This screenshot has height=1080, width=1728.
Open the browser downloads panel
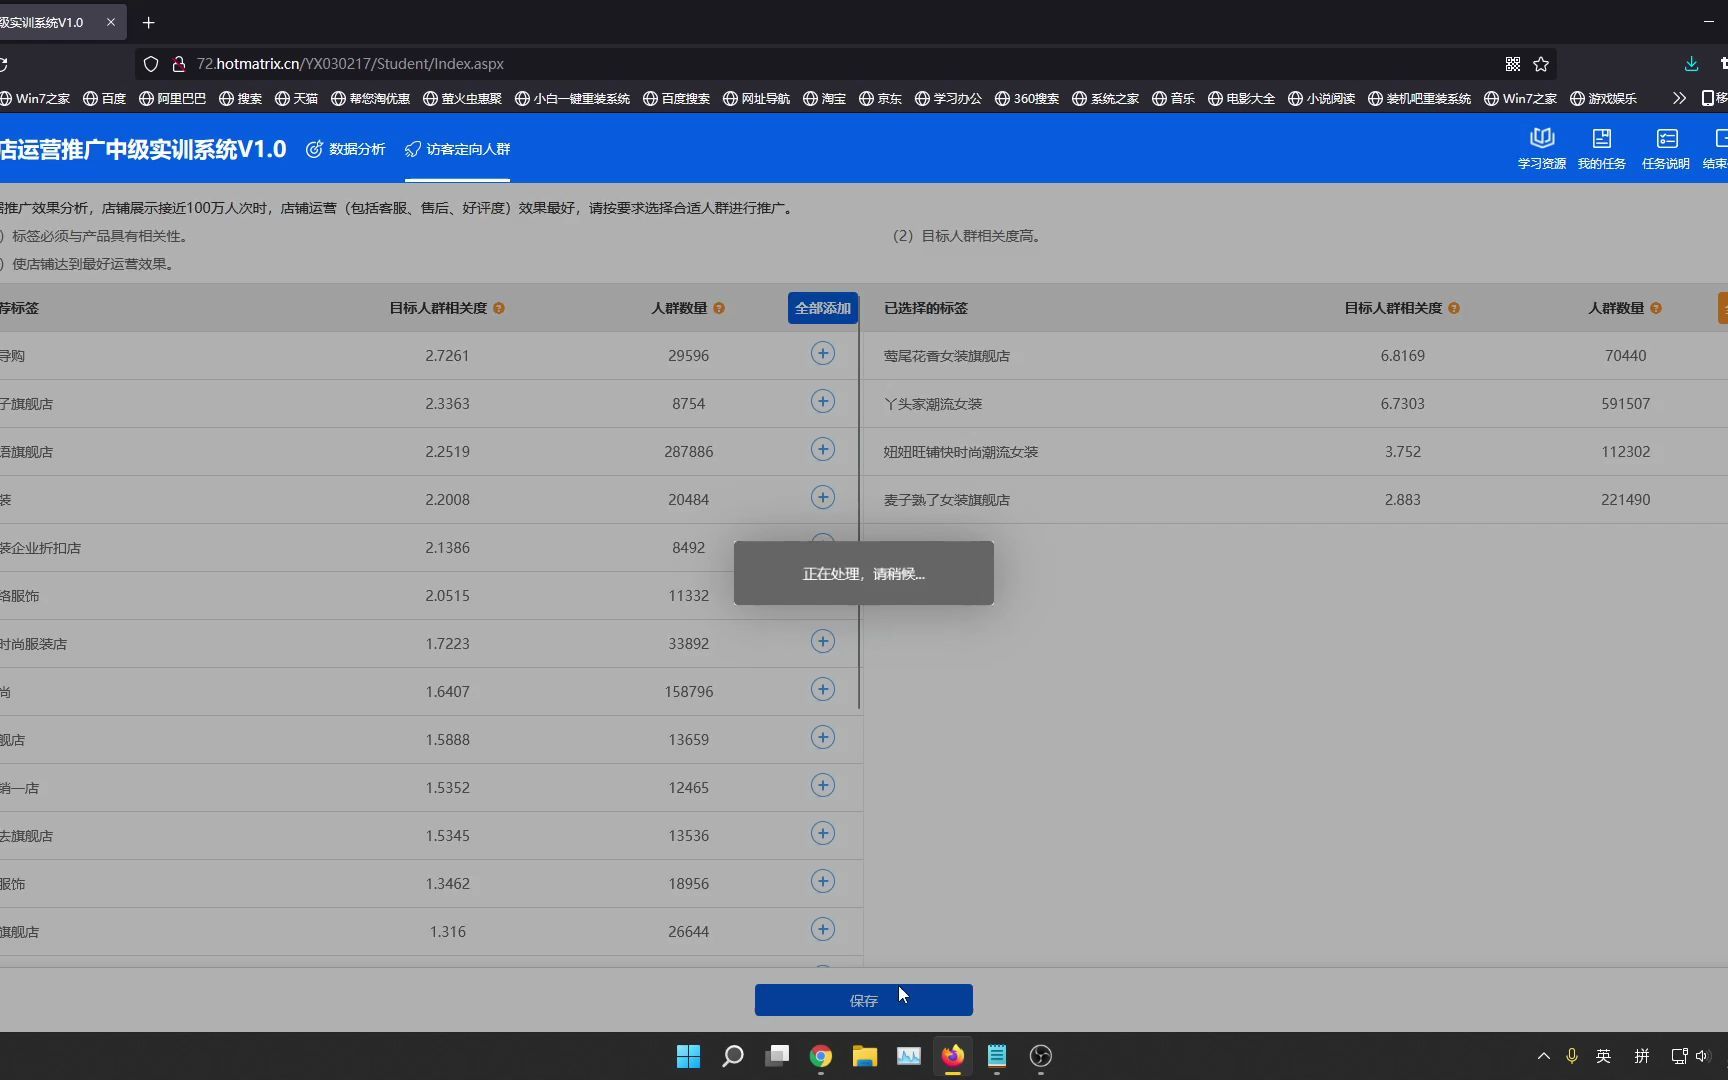tap(1691, 64)
